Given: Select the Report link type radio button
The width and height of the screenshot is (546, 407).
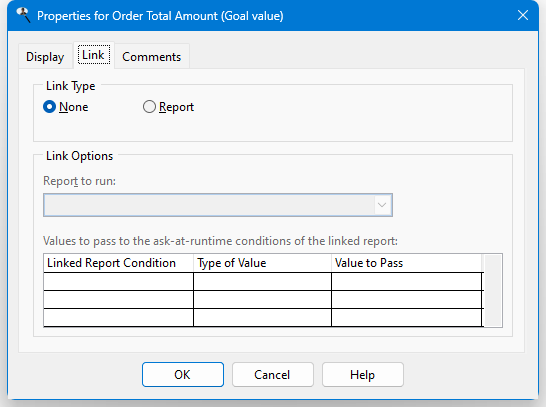Looking at the screenshot, I should [168, 107].
